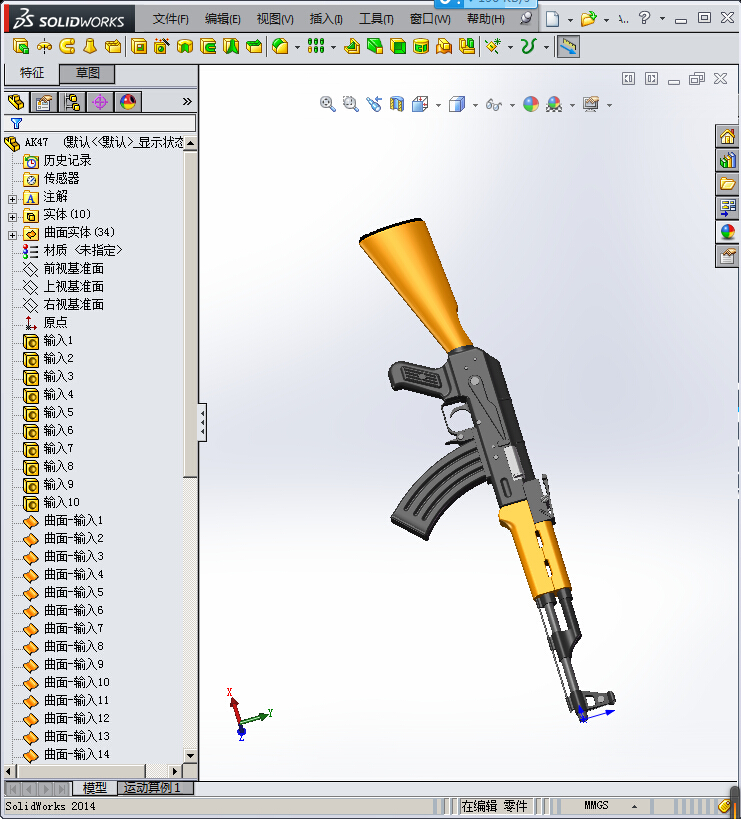
Task: Toggle Hide/Show Items glasses icon
Action: point(493,104)
